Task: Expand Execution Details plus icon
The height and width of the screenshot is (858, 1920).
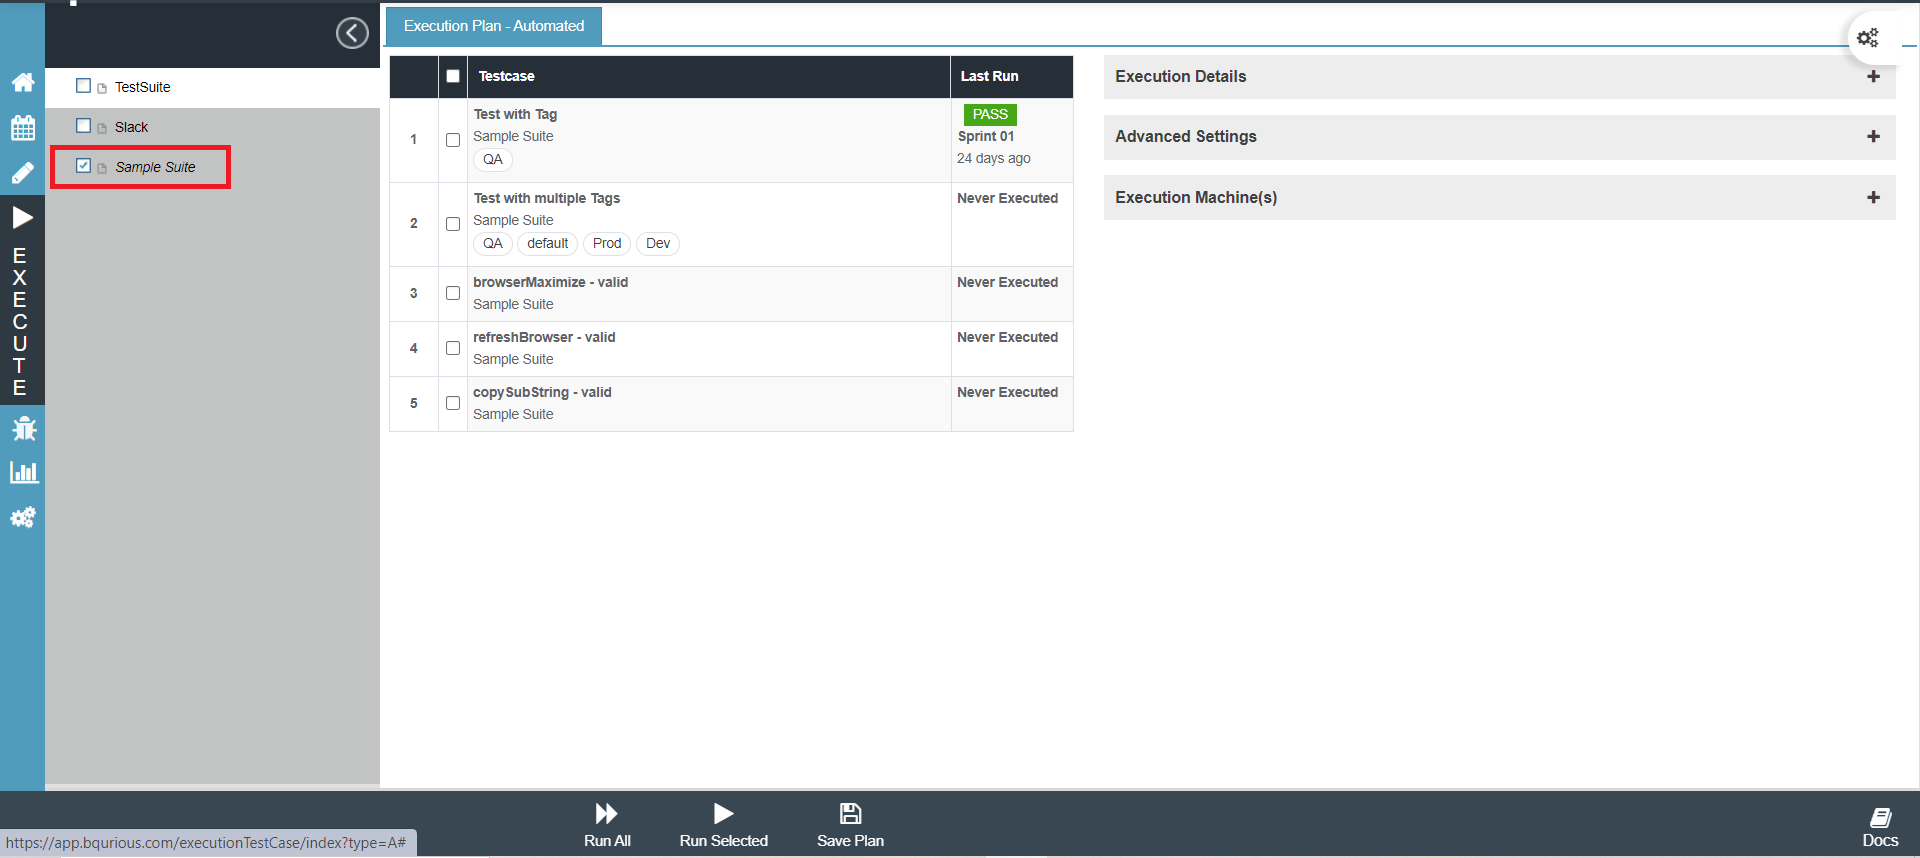Action: coord(1873,77)
